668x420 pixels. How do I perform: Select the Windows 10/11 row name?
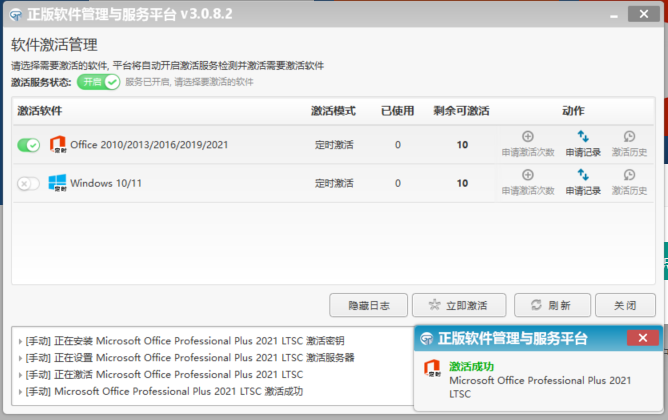pos(106,183)
